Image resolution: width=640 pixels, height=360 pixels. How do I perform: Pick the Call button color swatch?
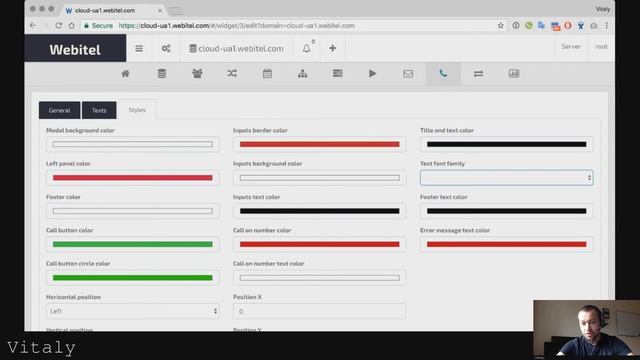[133, 244]
